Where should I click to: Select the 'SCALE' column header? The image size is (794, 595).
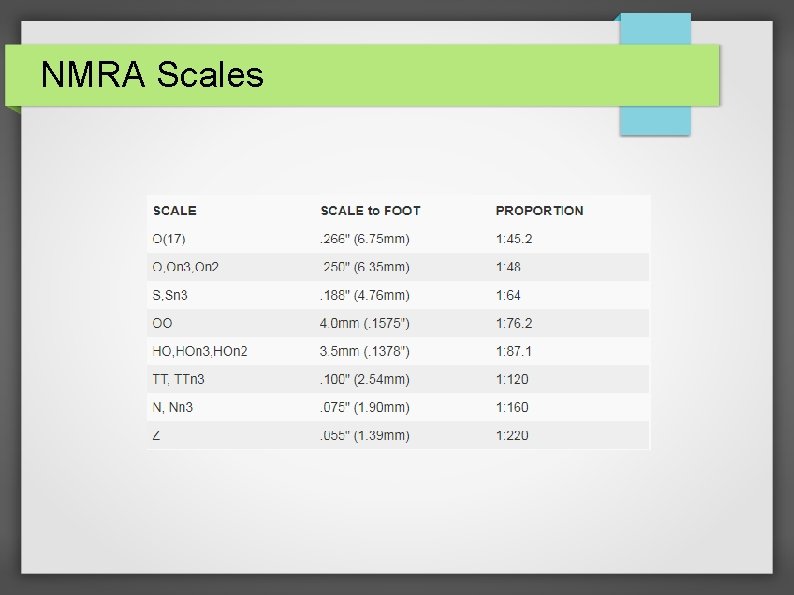click(175, 211)
